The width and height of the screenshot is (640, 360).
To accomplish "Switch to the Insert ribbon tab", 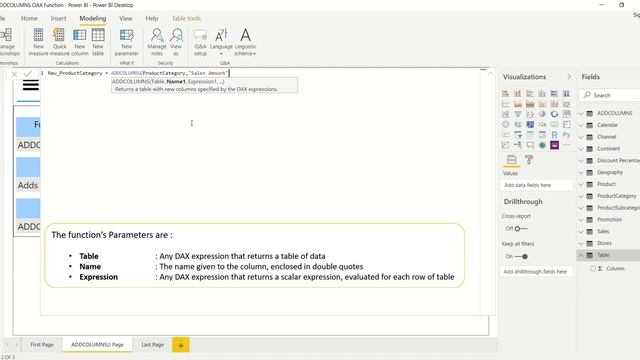I will [58, 18].
